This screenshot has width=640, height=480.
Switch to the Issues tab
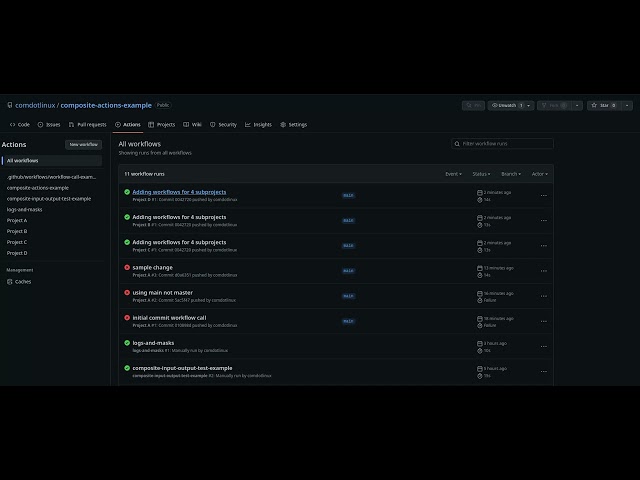click(x=49, y=124)
